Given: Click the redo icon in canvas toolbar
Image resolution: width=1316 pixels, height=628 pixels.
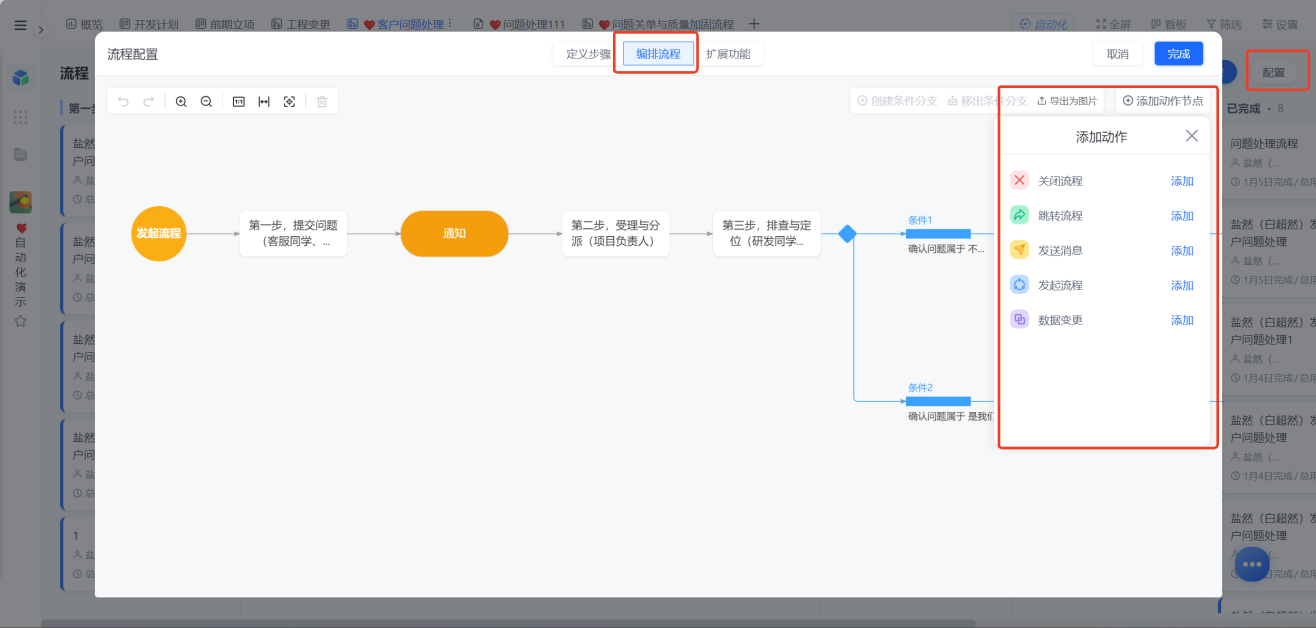Looking at the screenshot, I should (149, 101).
